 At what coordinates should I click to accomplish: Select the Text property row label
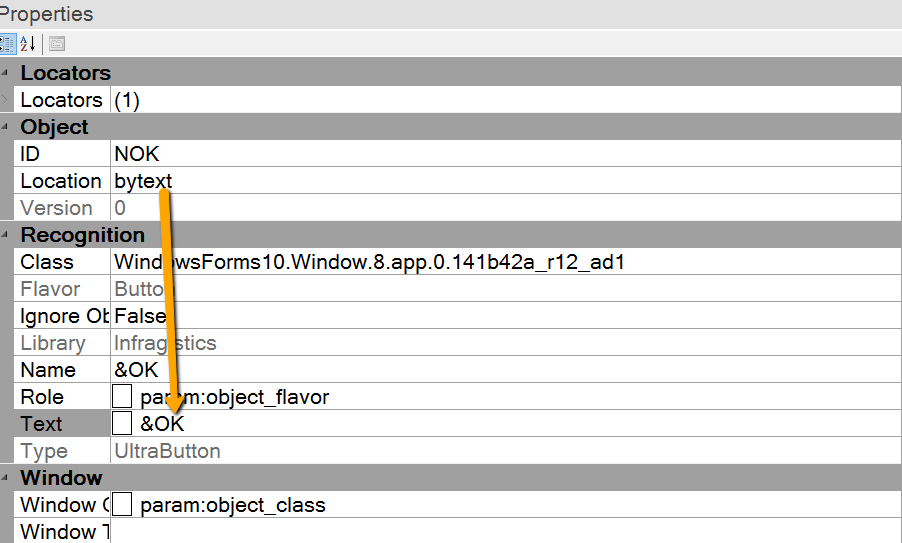point(42,424)
